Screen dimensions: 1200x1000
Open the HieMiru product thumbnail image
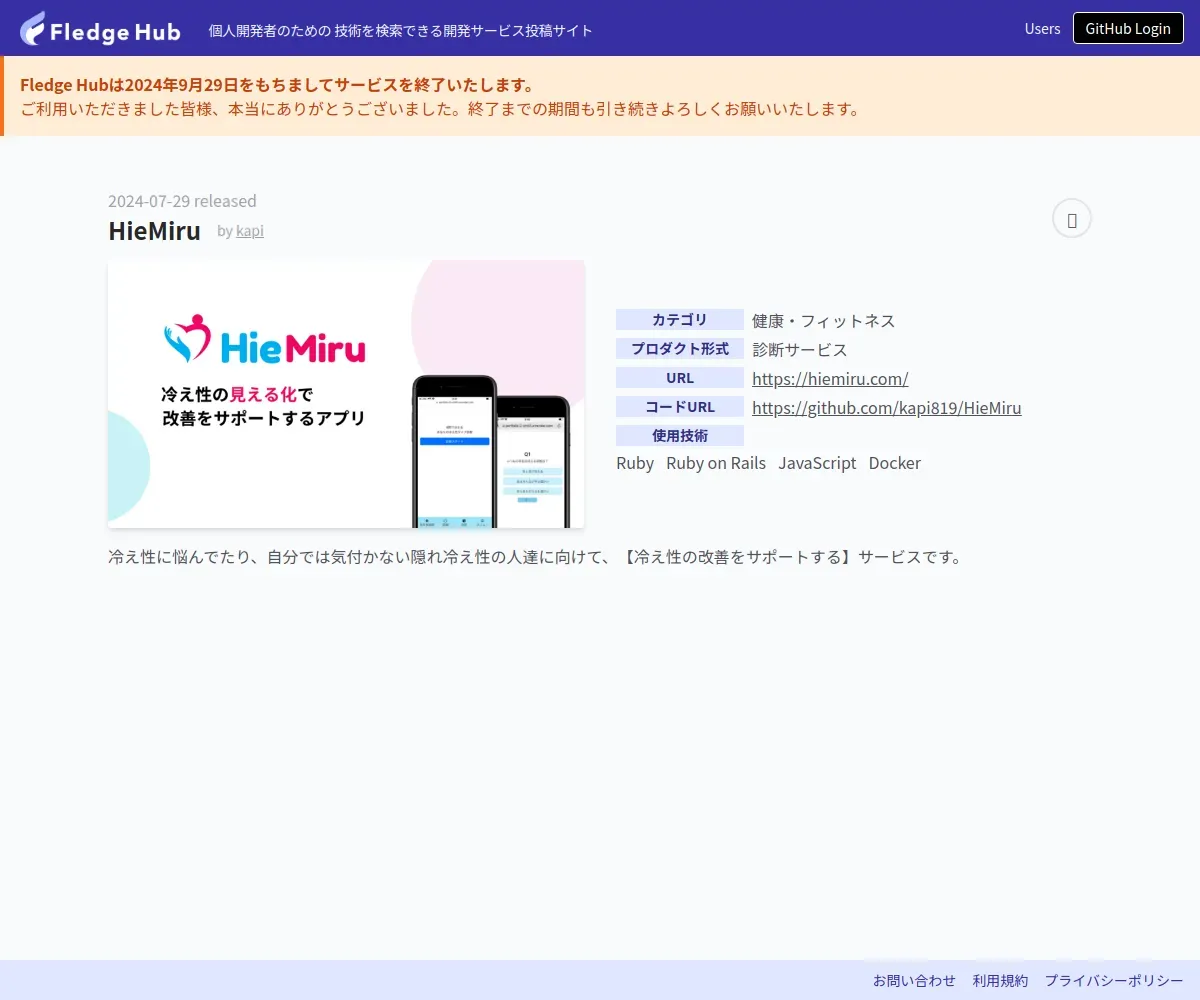pyautogui.click(x=346, y=394)
